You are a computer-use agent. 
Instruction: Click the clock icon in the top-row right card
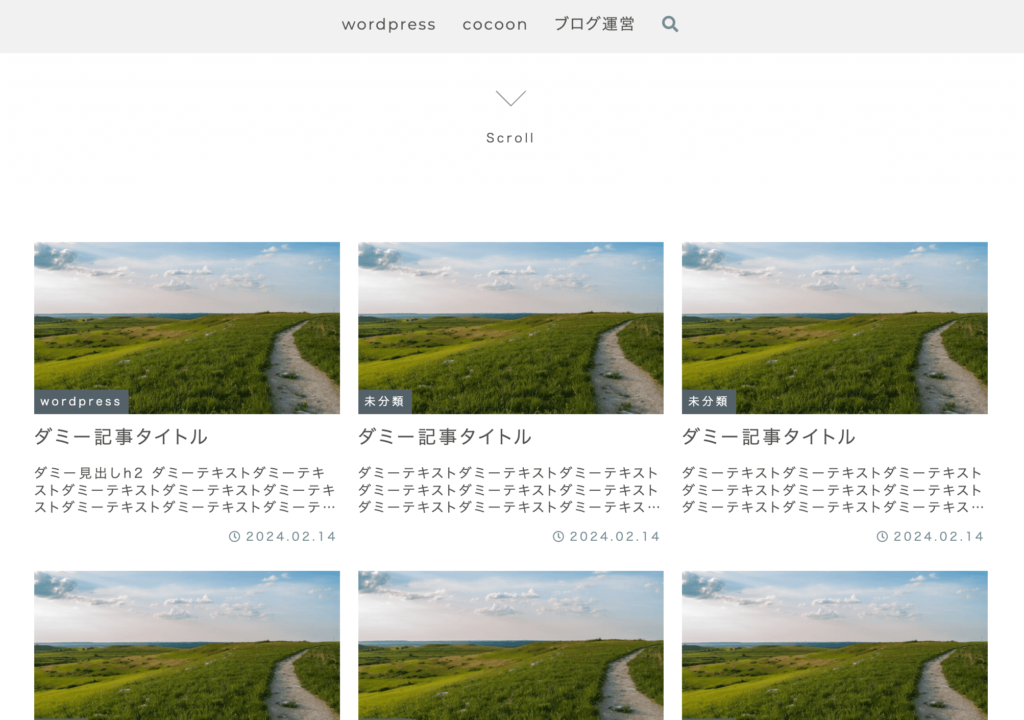click(x=882, y=536)
